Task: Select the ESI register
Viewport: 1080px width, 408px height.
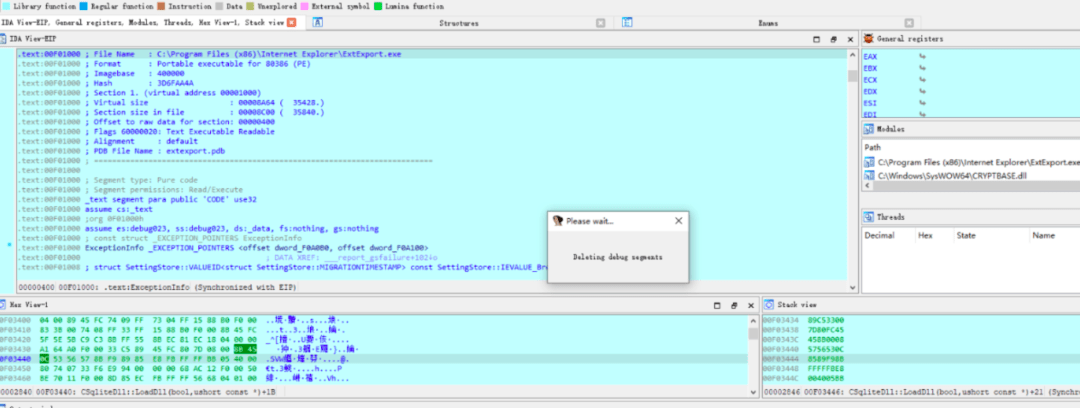Action: tap(870, 103)
